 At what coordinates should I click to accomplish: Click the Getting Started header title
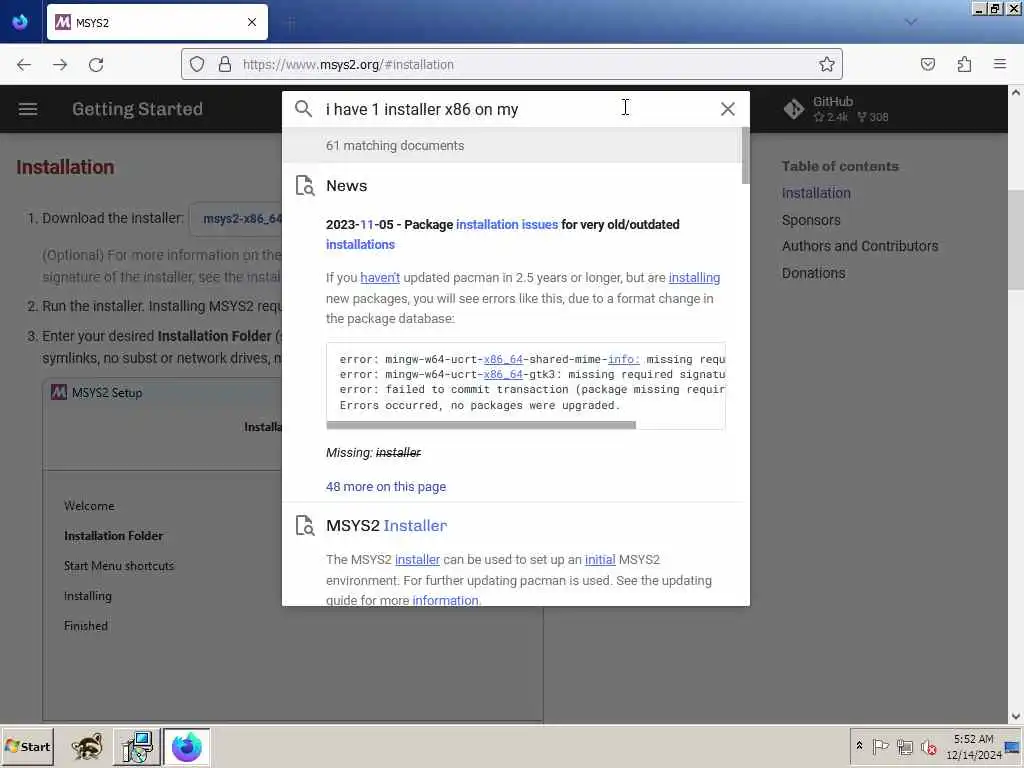[137, 109]
